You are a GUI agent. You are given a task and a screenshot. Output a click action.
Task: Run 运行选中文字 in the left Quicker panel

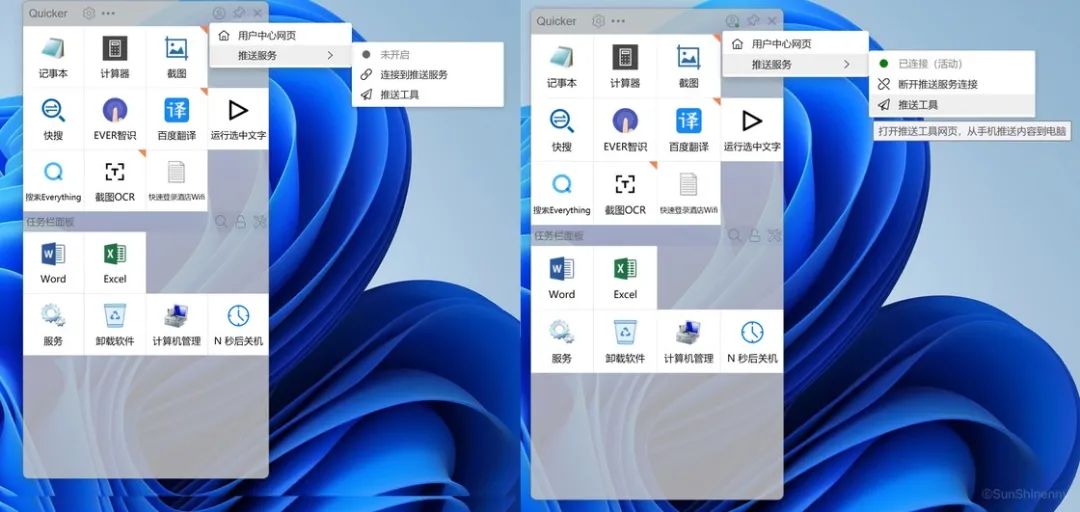(x=238, y=119)
